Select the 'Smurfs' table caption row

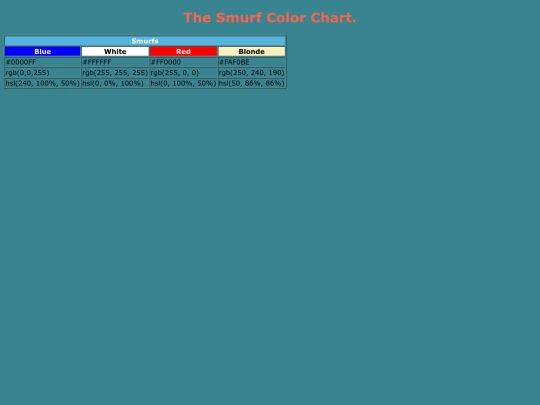[145, 41]
